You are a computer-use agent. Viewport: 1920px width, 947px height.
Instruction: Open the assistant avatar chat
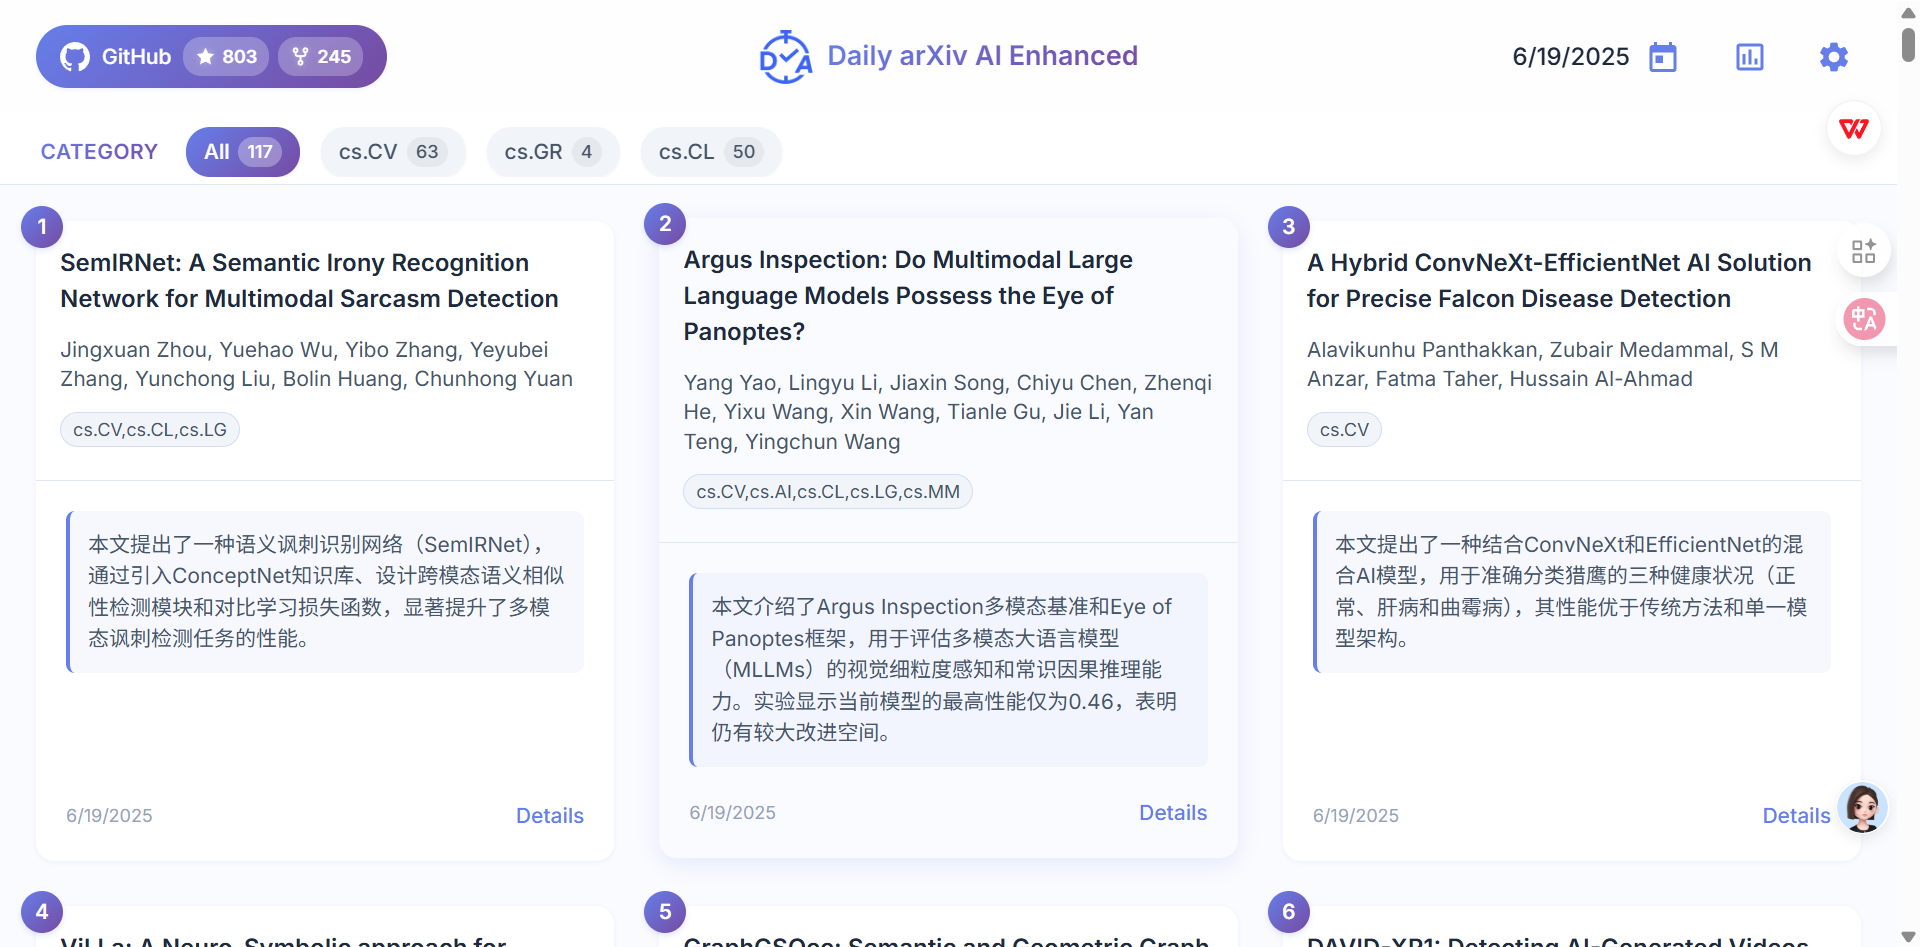(x=1862, y=808)
